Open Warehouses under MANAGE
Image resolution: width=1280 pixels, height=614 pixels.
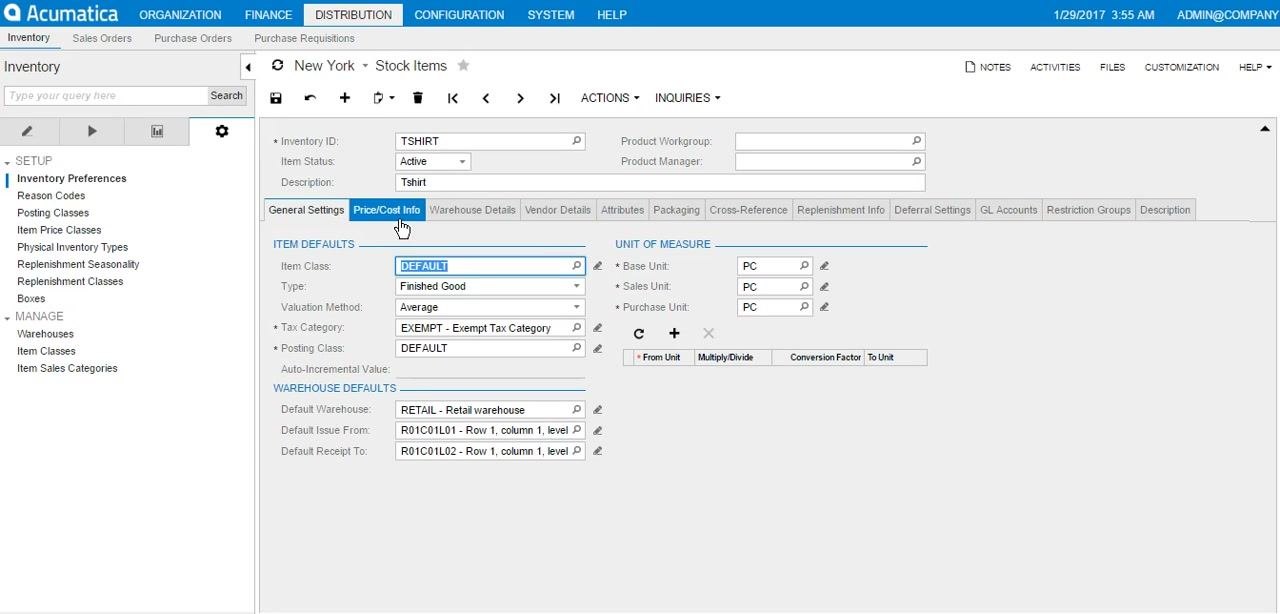[x=45, y=334]
